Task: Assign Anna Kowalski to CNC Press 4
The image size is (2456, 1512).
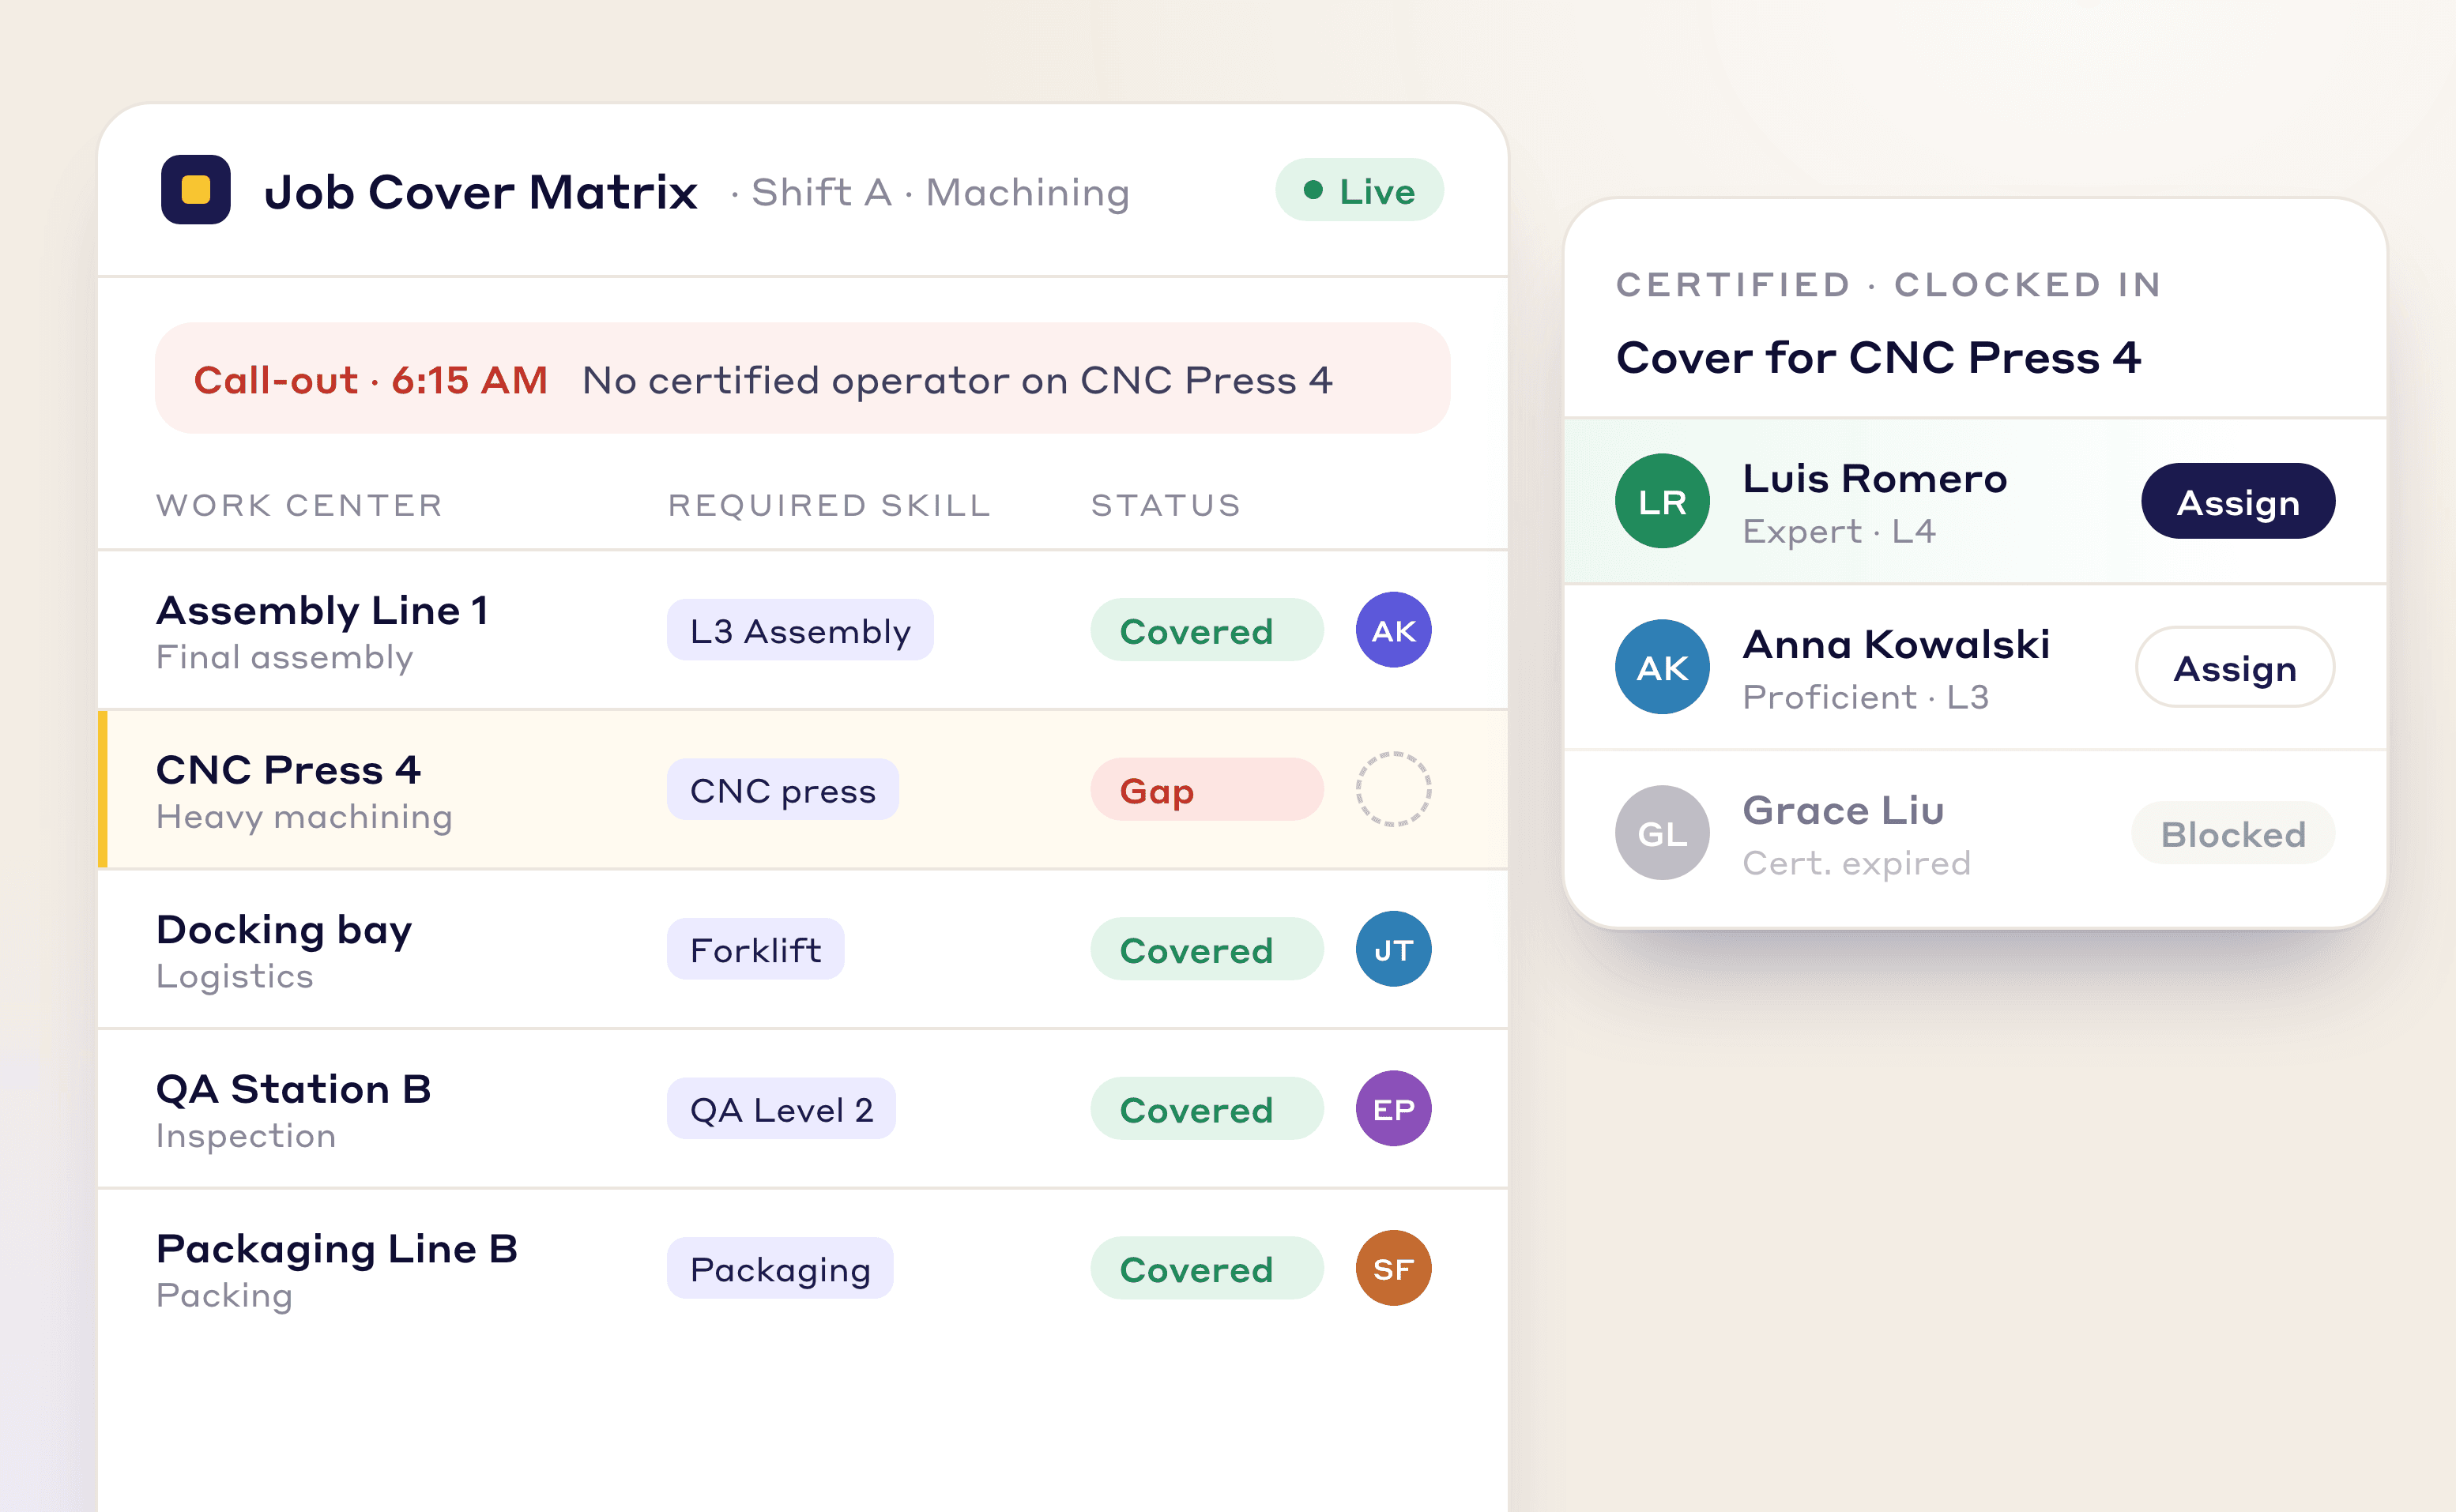Action: [2235, 667]
